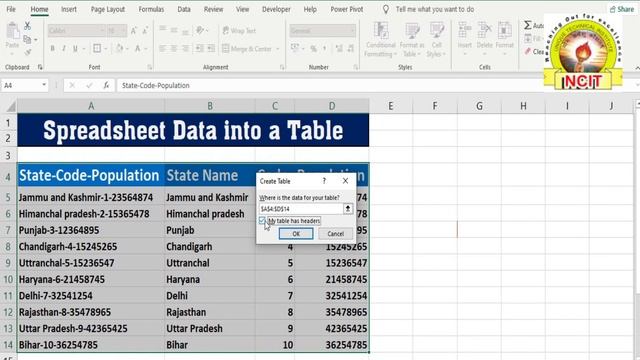The height and width of the screenshot is (360, 640).
Task: Click the Cut scissors icon
Action: point(27,26)
